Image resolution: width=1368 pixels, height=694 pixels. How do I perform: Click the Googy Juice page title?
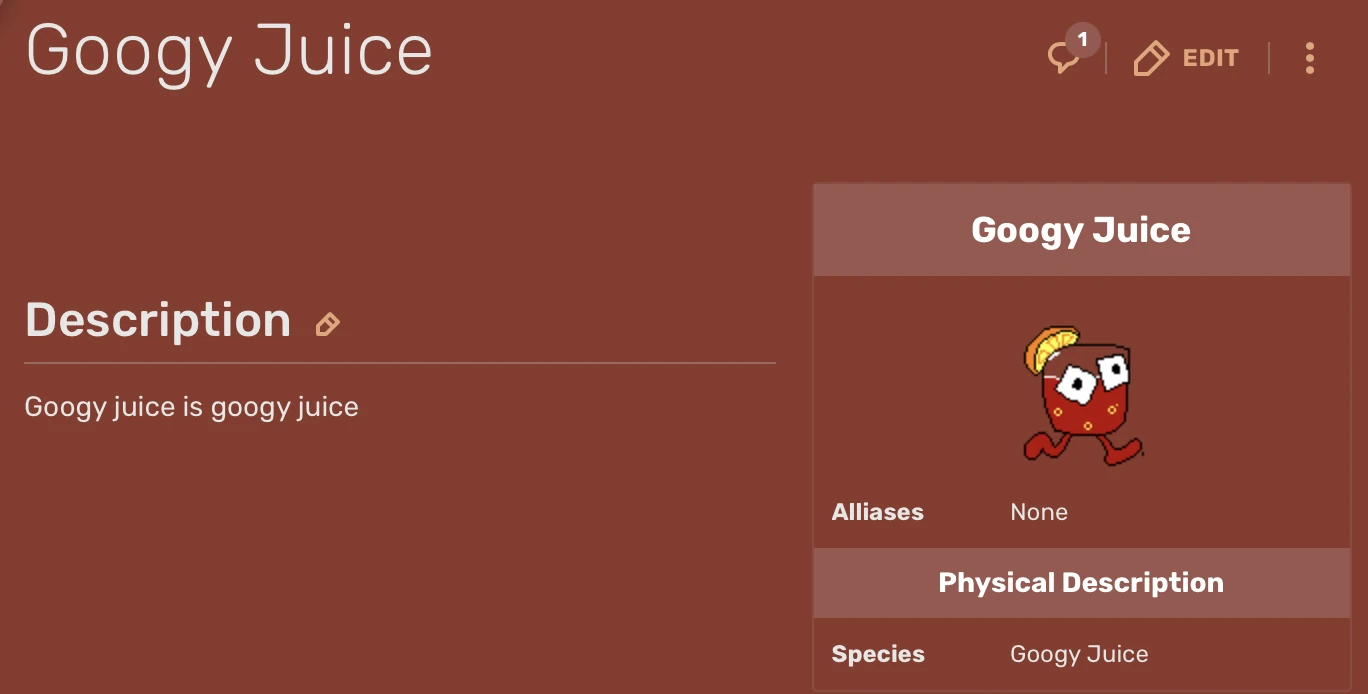228,50
